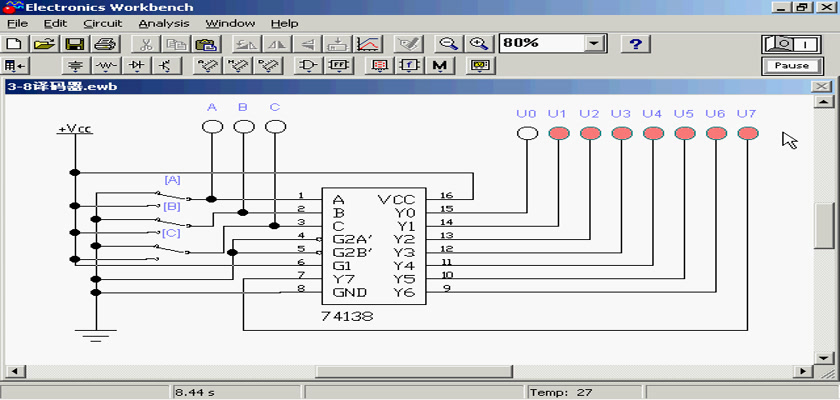Toggle switch [B] in circuit

coord(172,222)
